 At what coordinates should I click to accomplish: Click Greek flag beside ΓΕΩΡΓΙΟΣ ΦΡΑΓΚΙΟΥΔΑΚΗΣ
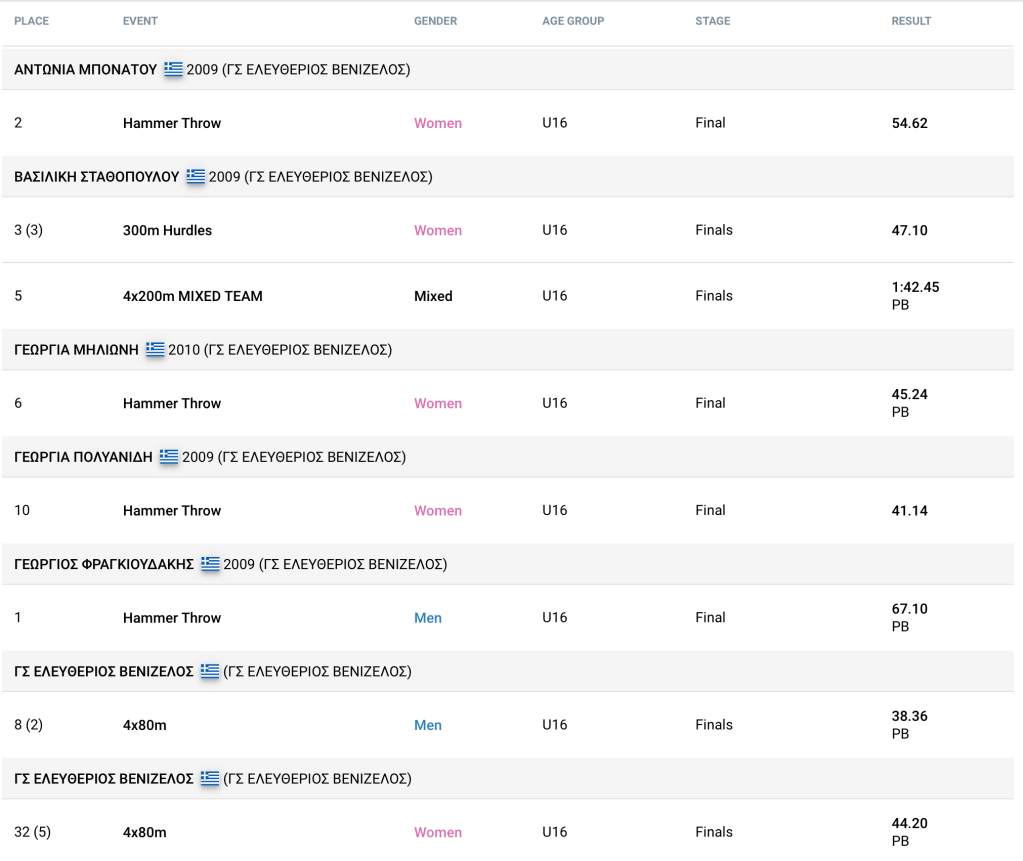coord(210,564)
